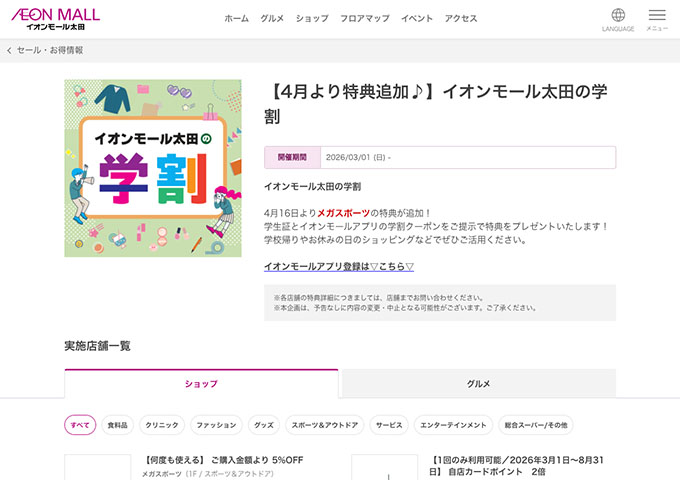
Task: Click the イオンモール太田の学割 subheading
Action: click(x=313, y=187)
